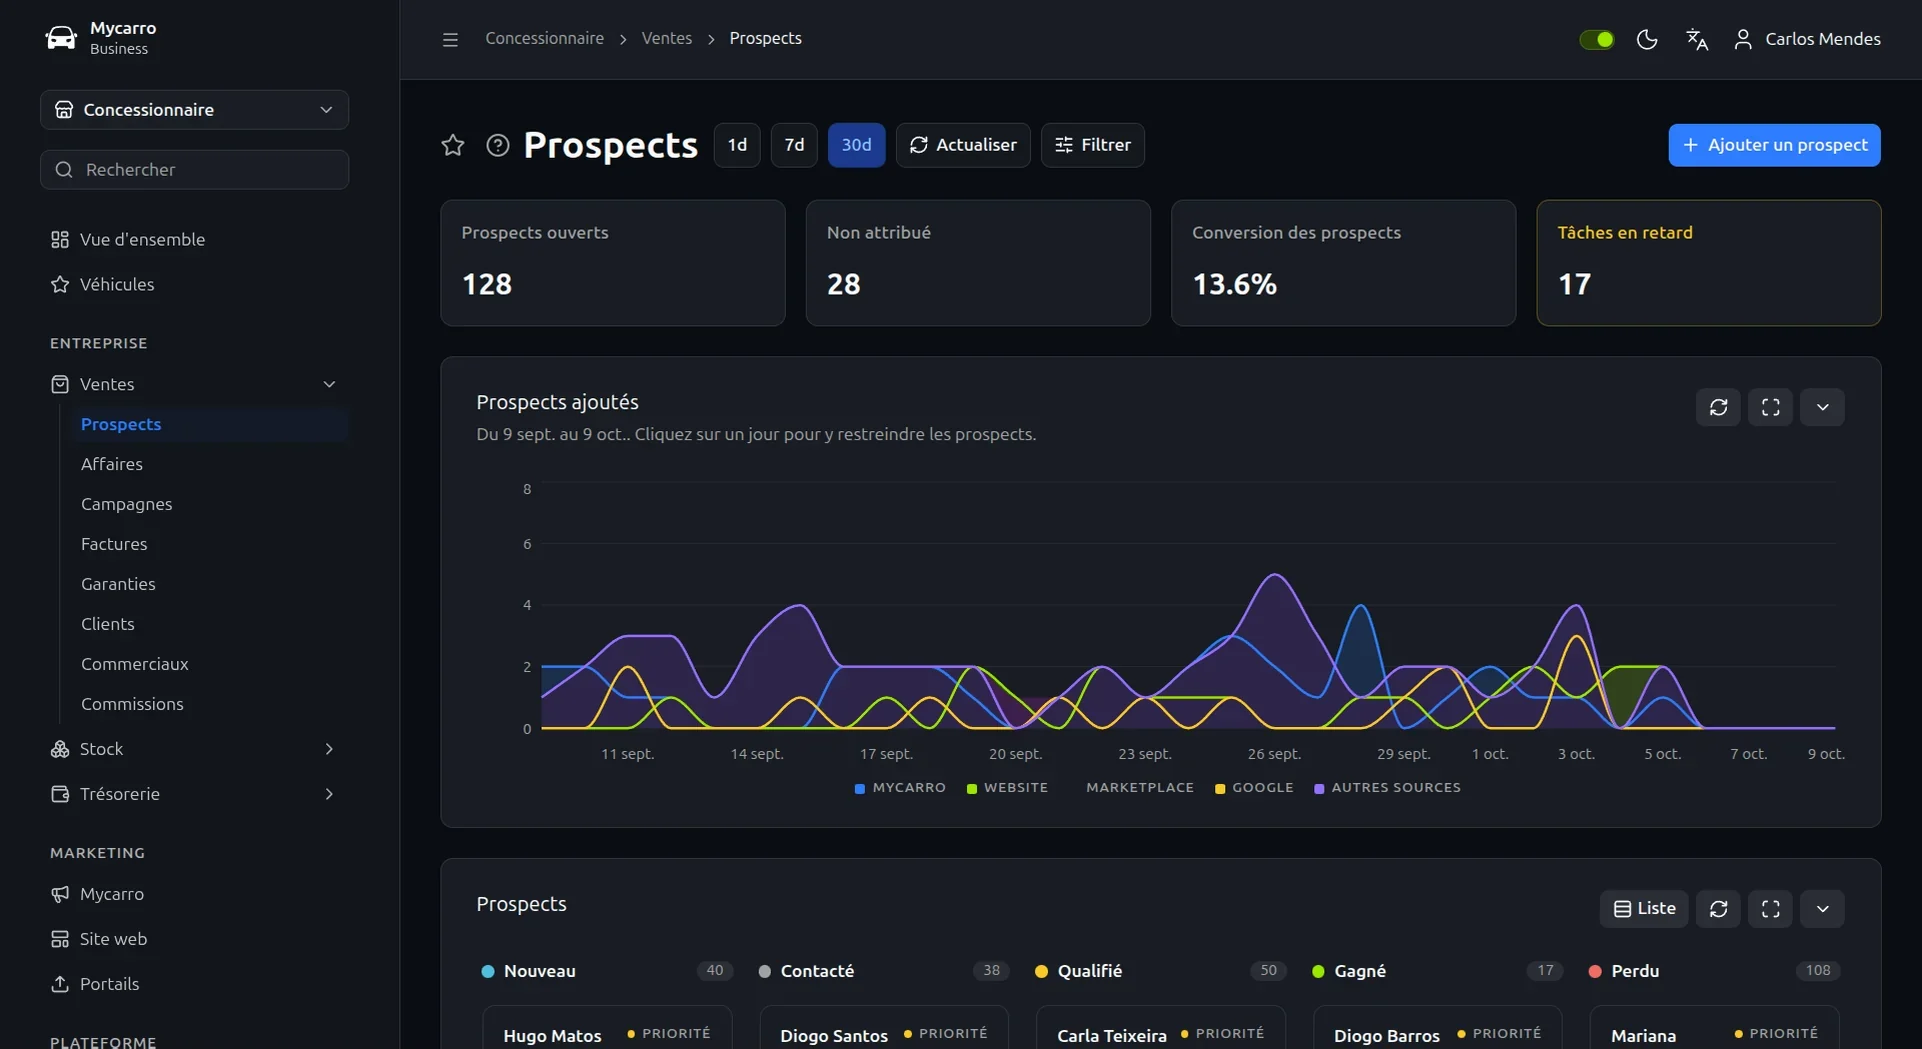Open the Concessionnaire dropdown

tap(194, 110)
